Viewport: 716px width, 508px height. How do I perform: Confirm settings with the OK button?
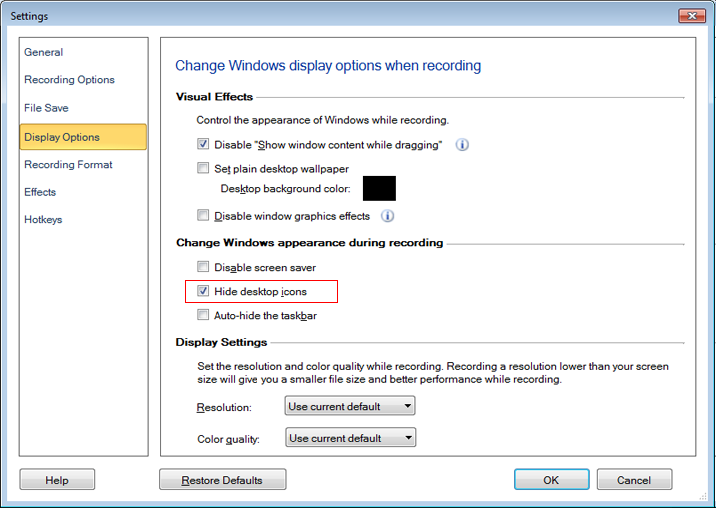point(551,480)
